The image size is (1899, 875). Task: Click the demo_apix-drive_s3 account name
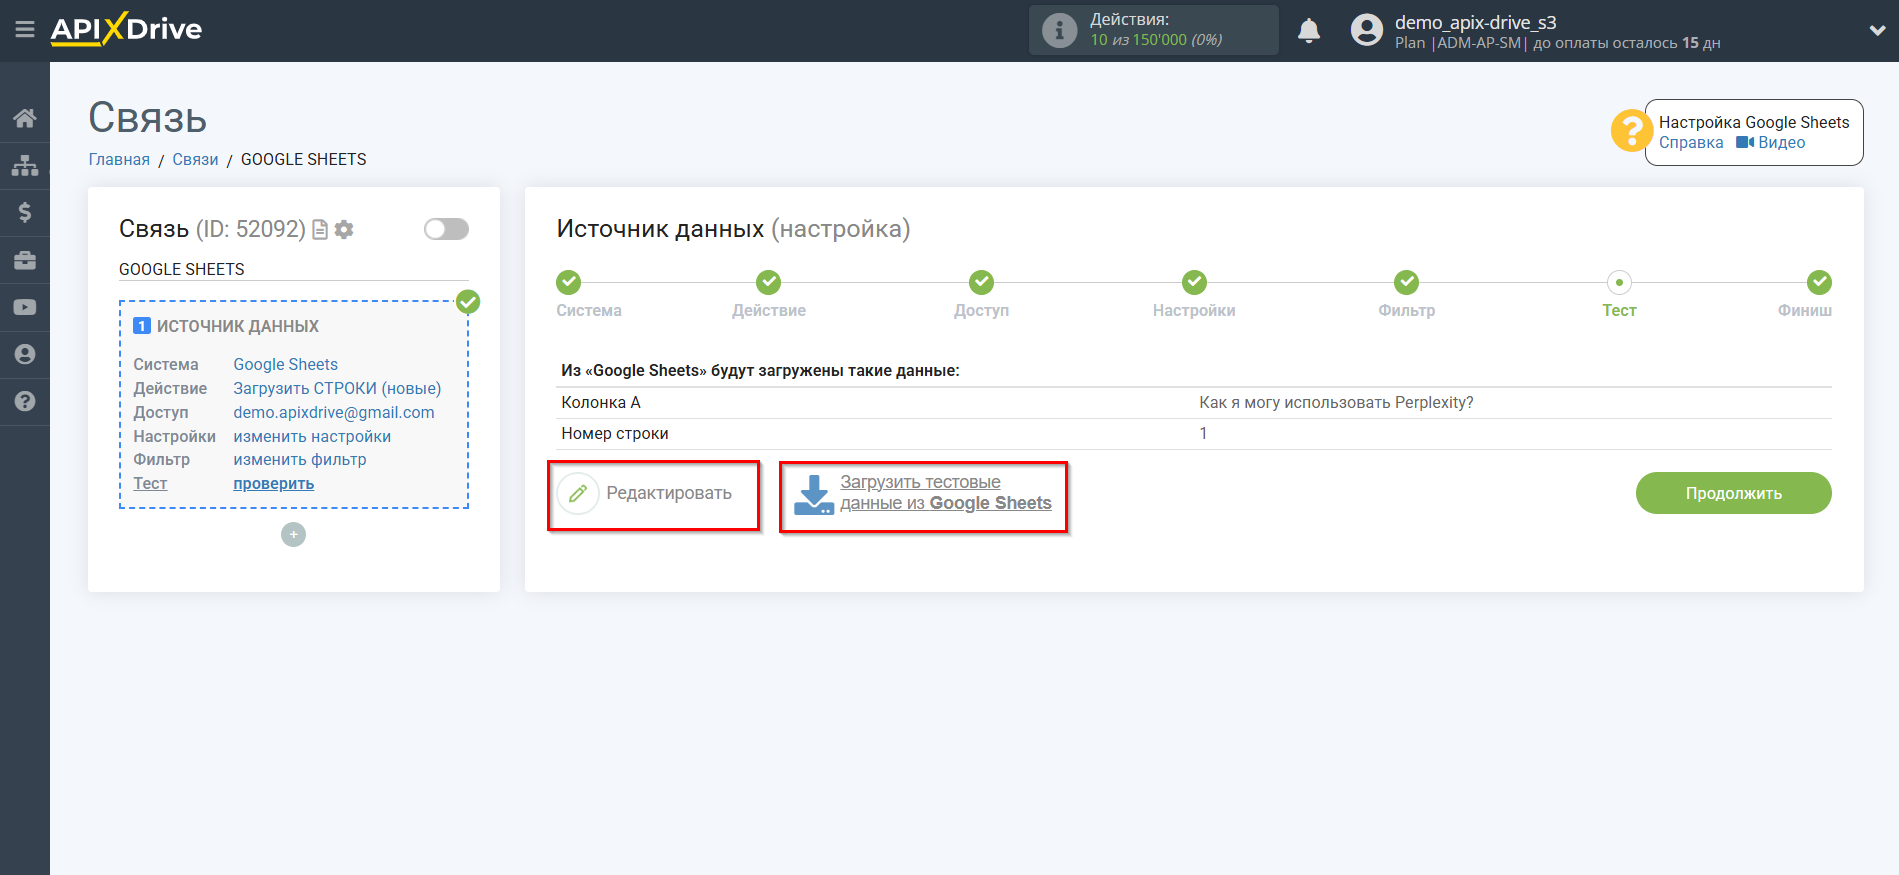tap(1476, 22)
